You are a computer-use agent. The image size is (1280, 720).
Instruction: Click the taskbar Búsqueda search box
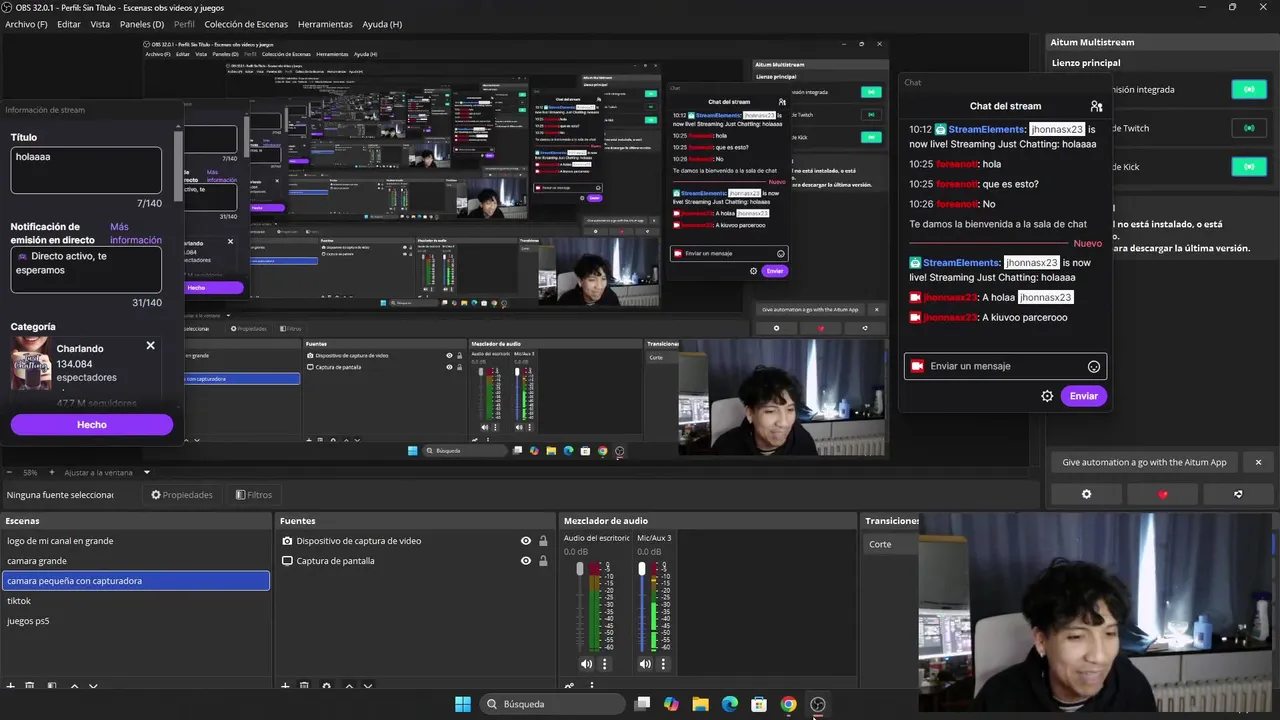click(552, 704)
